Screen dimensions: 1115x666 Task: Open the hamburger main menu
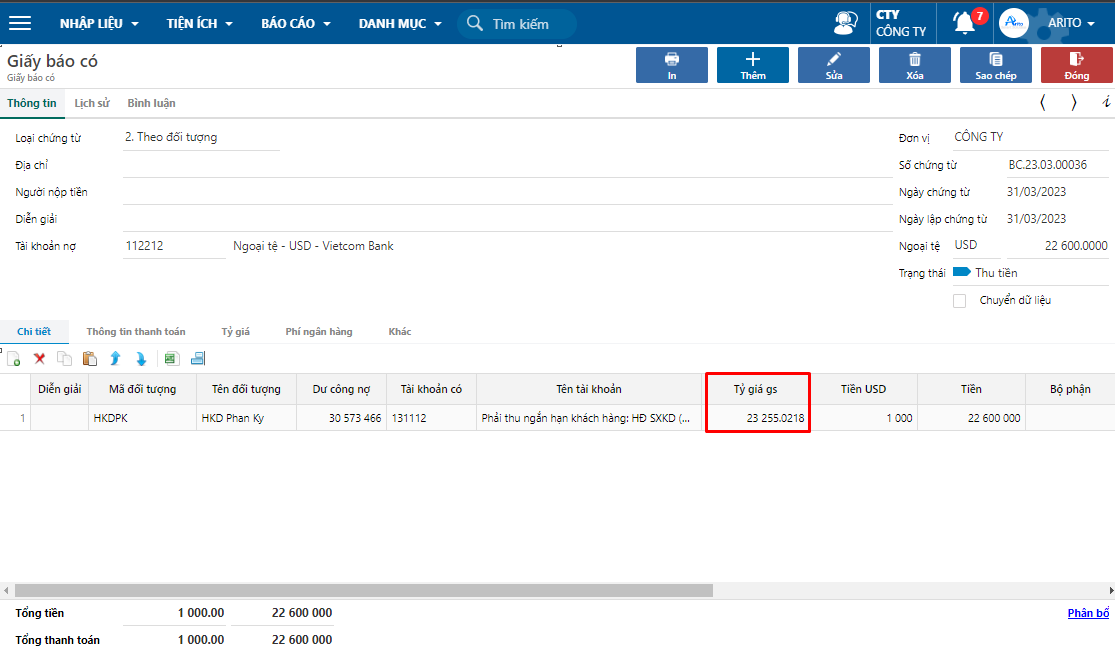20,23
